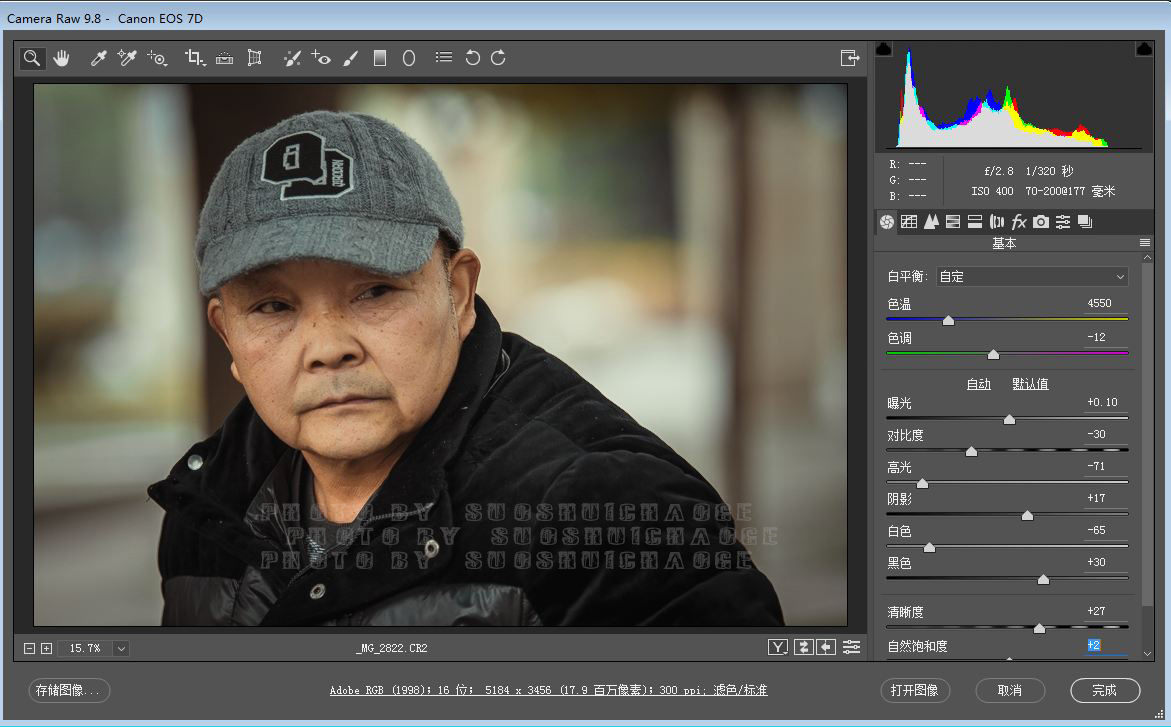
Task: Open the fx Effects panel tab
Action: 1019,221
